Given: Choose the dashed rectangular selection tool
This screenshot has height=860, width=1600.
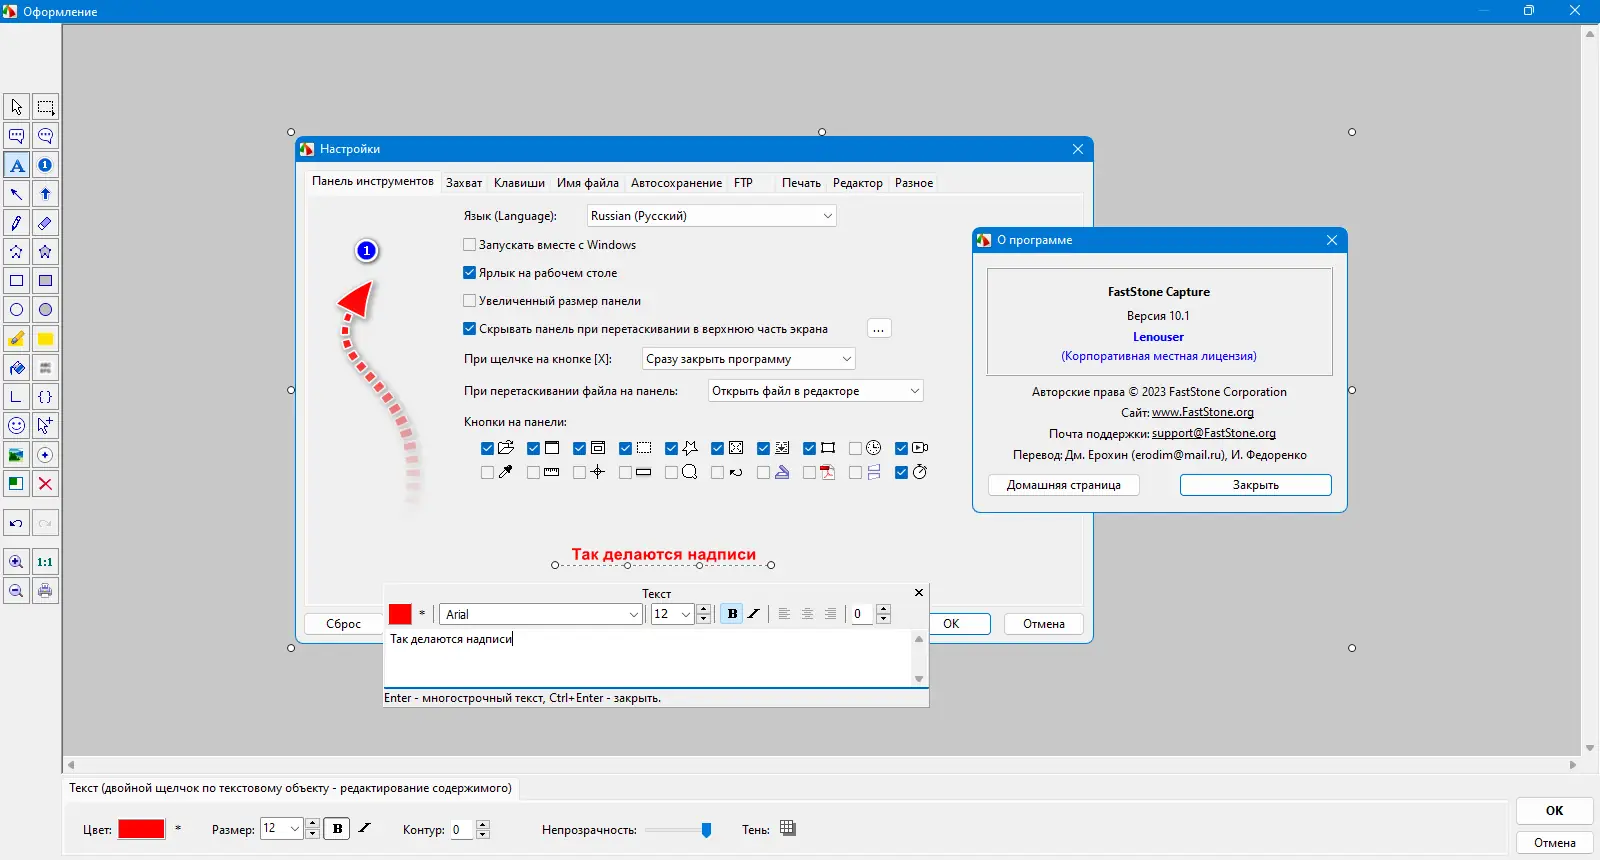Looking at the screenshot, I should pyautogui.click(x=45, y=107).
